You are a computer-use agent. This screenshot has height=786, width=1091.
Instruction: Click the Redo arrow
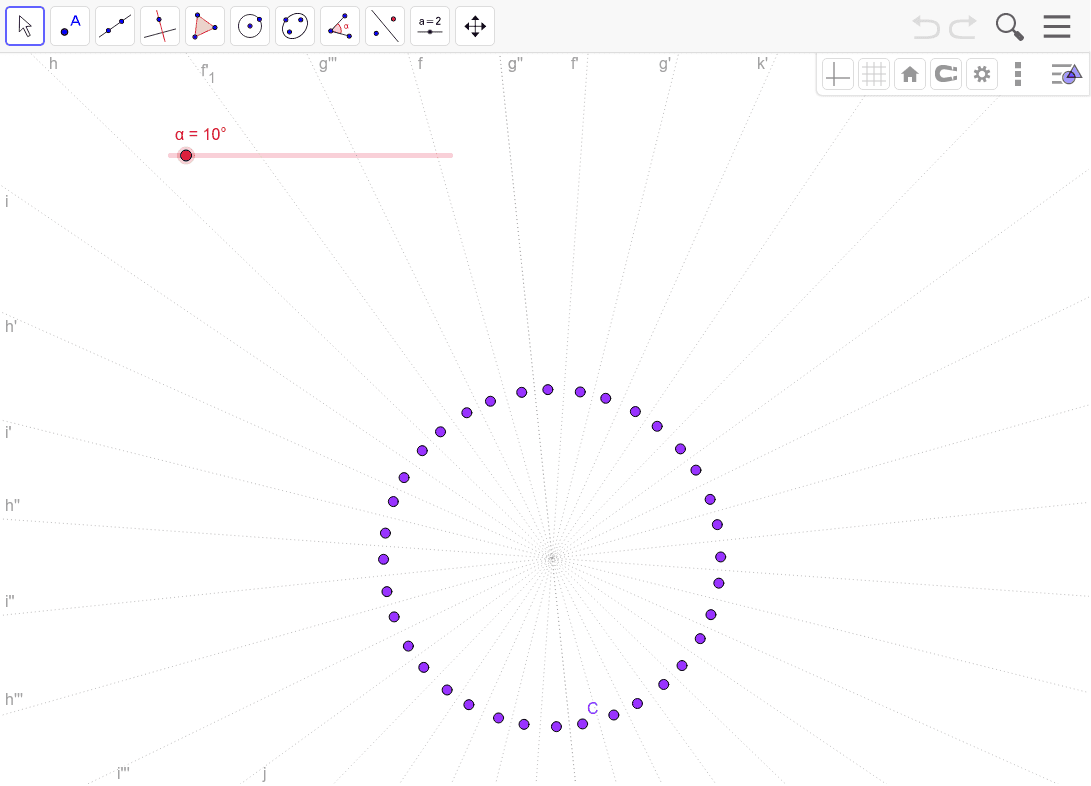tap(964, 27)
